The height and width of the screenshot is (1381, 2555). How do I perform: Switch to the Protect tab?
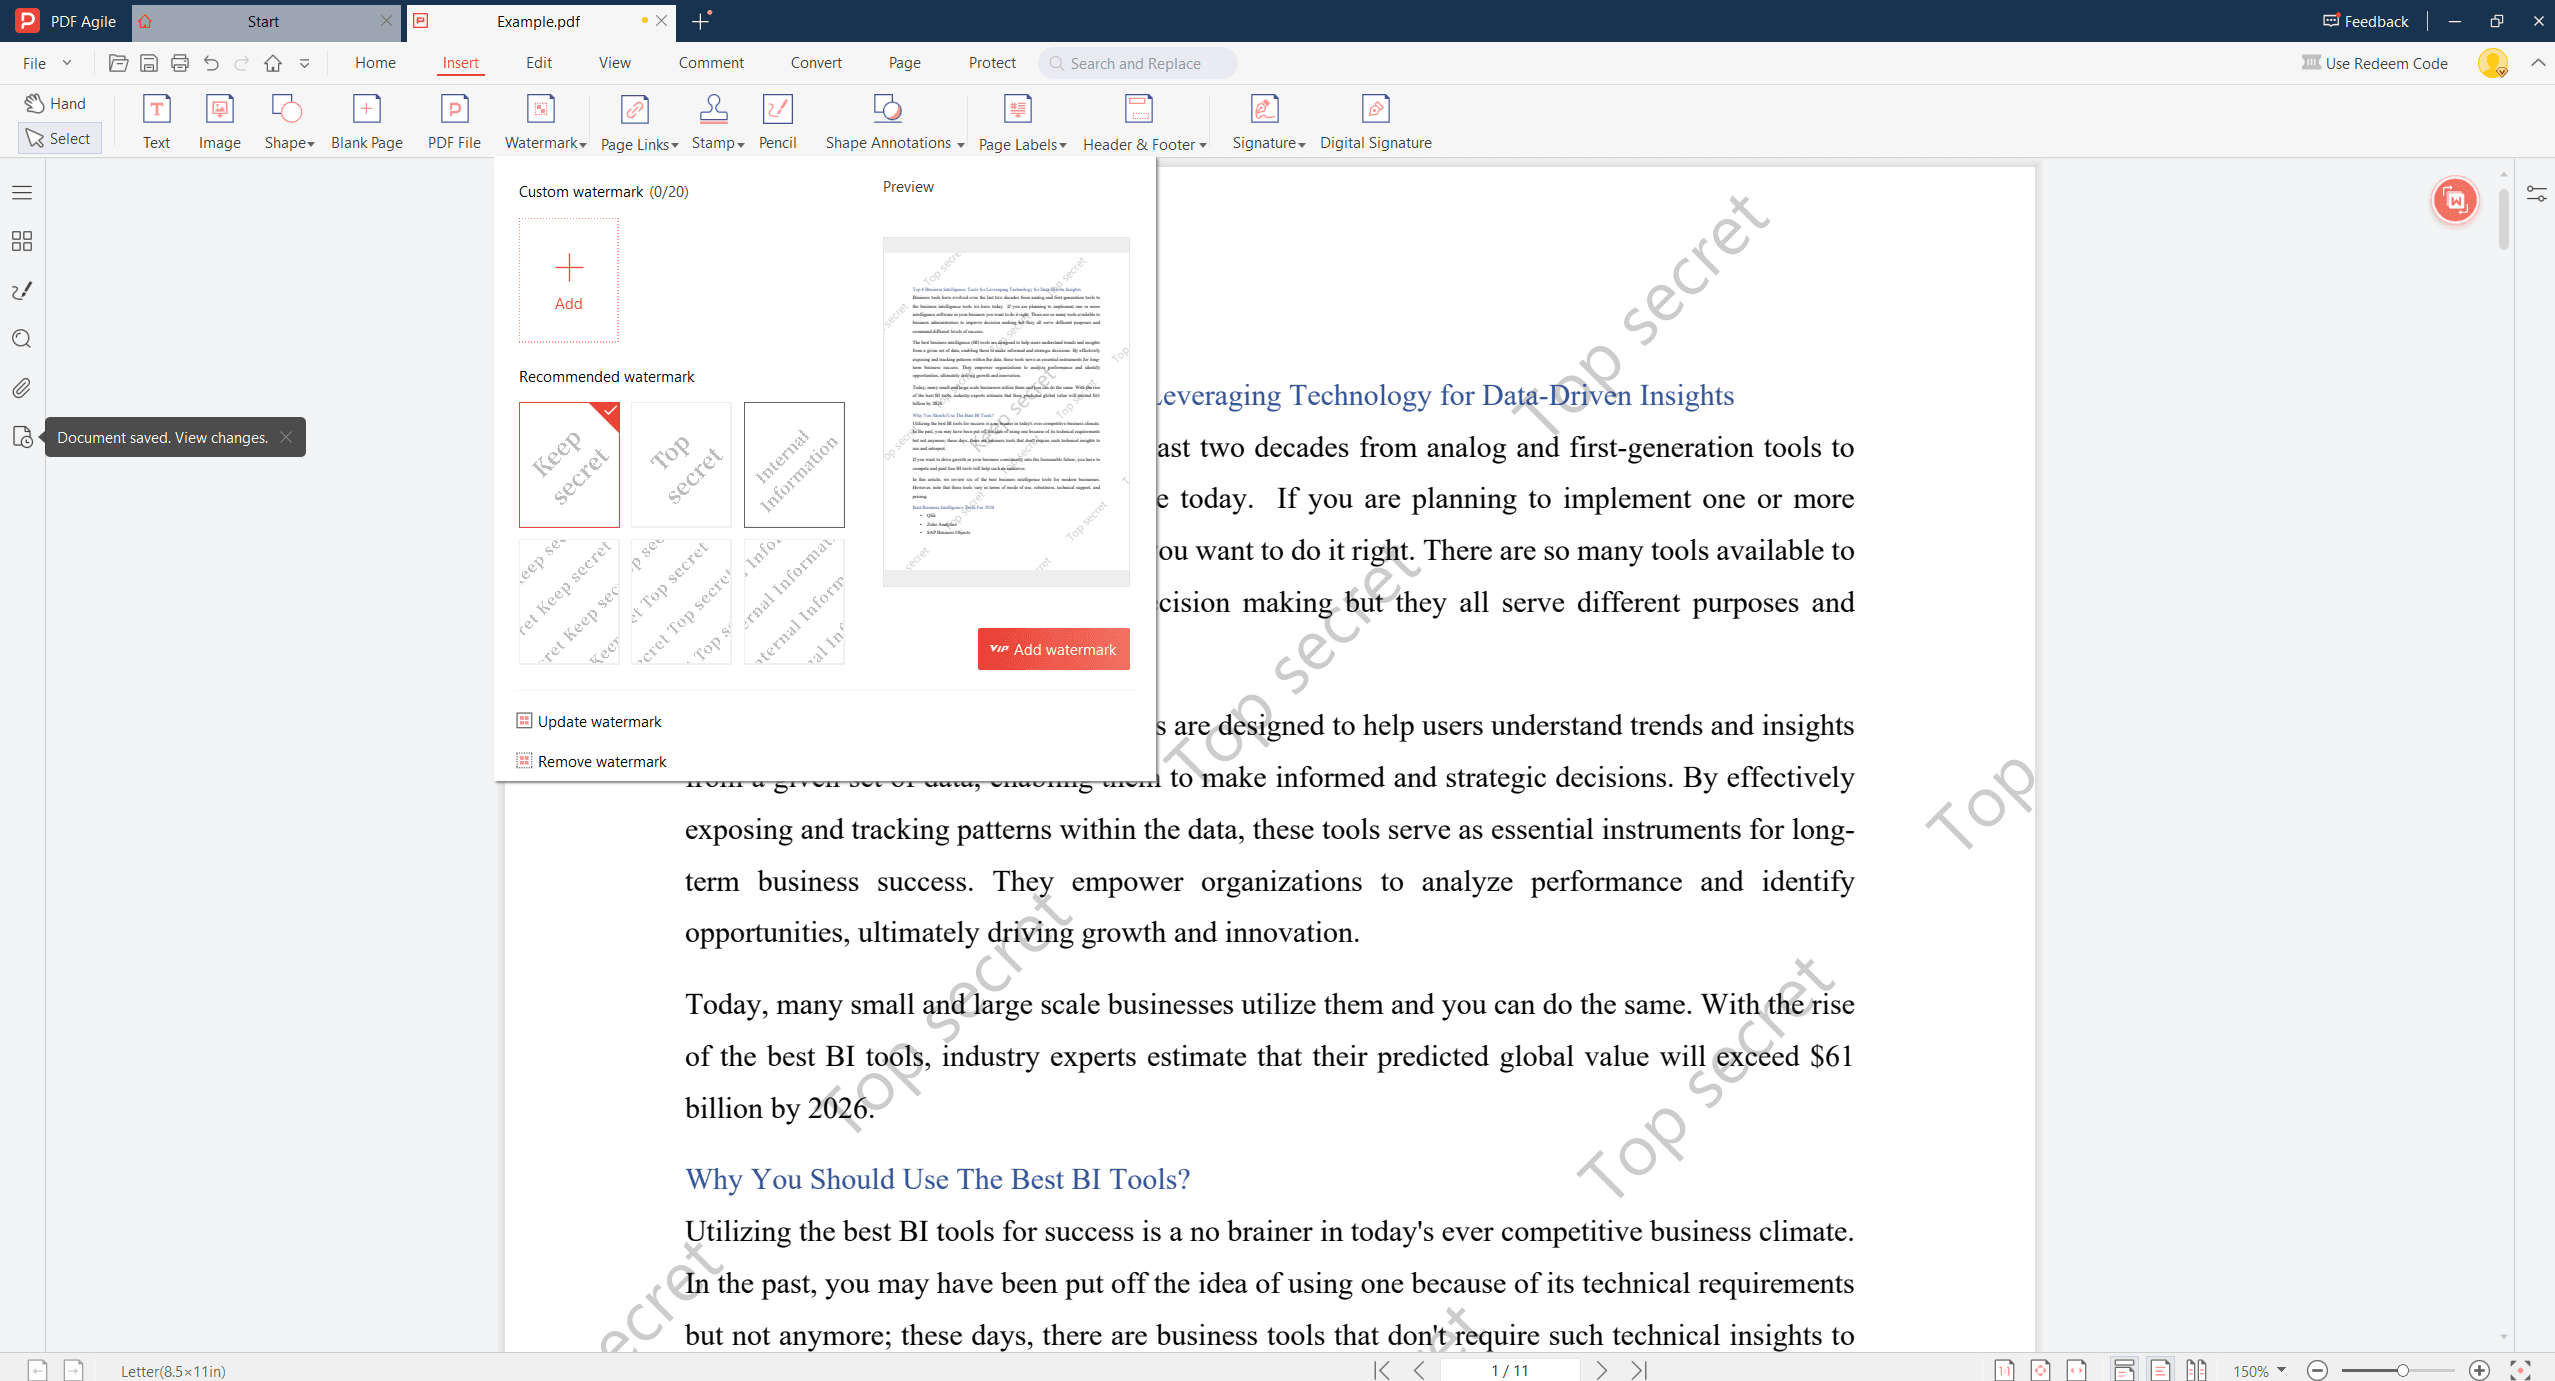tap(992, 63)
